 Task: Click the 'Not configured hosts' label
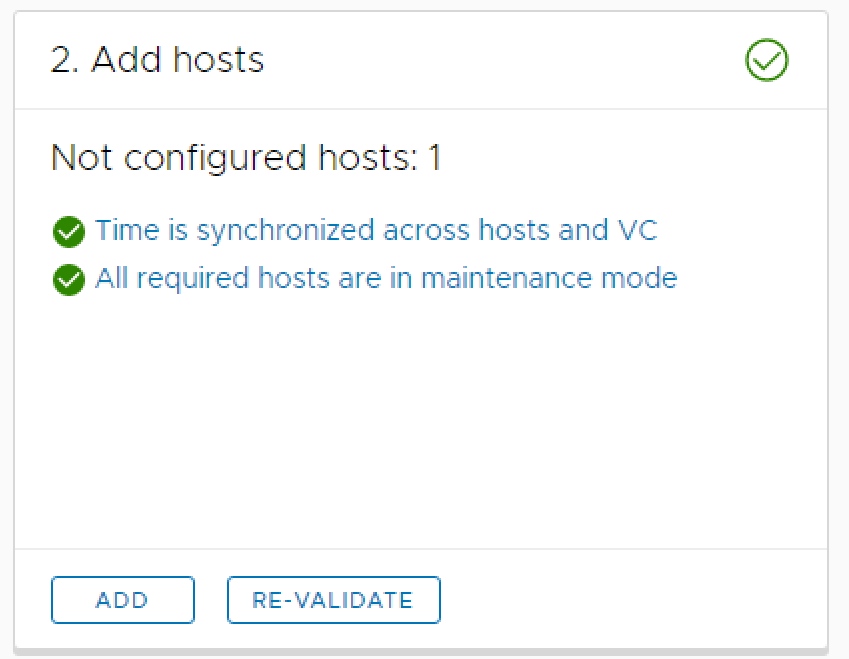pyautogui.click(x=230, y=158)
